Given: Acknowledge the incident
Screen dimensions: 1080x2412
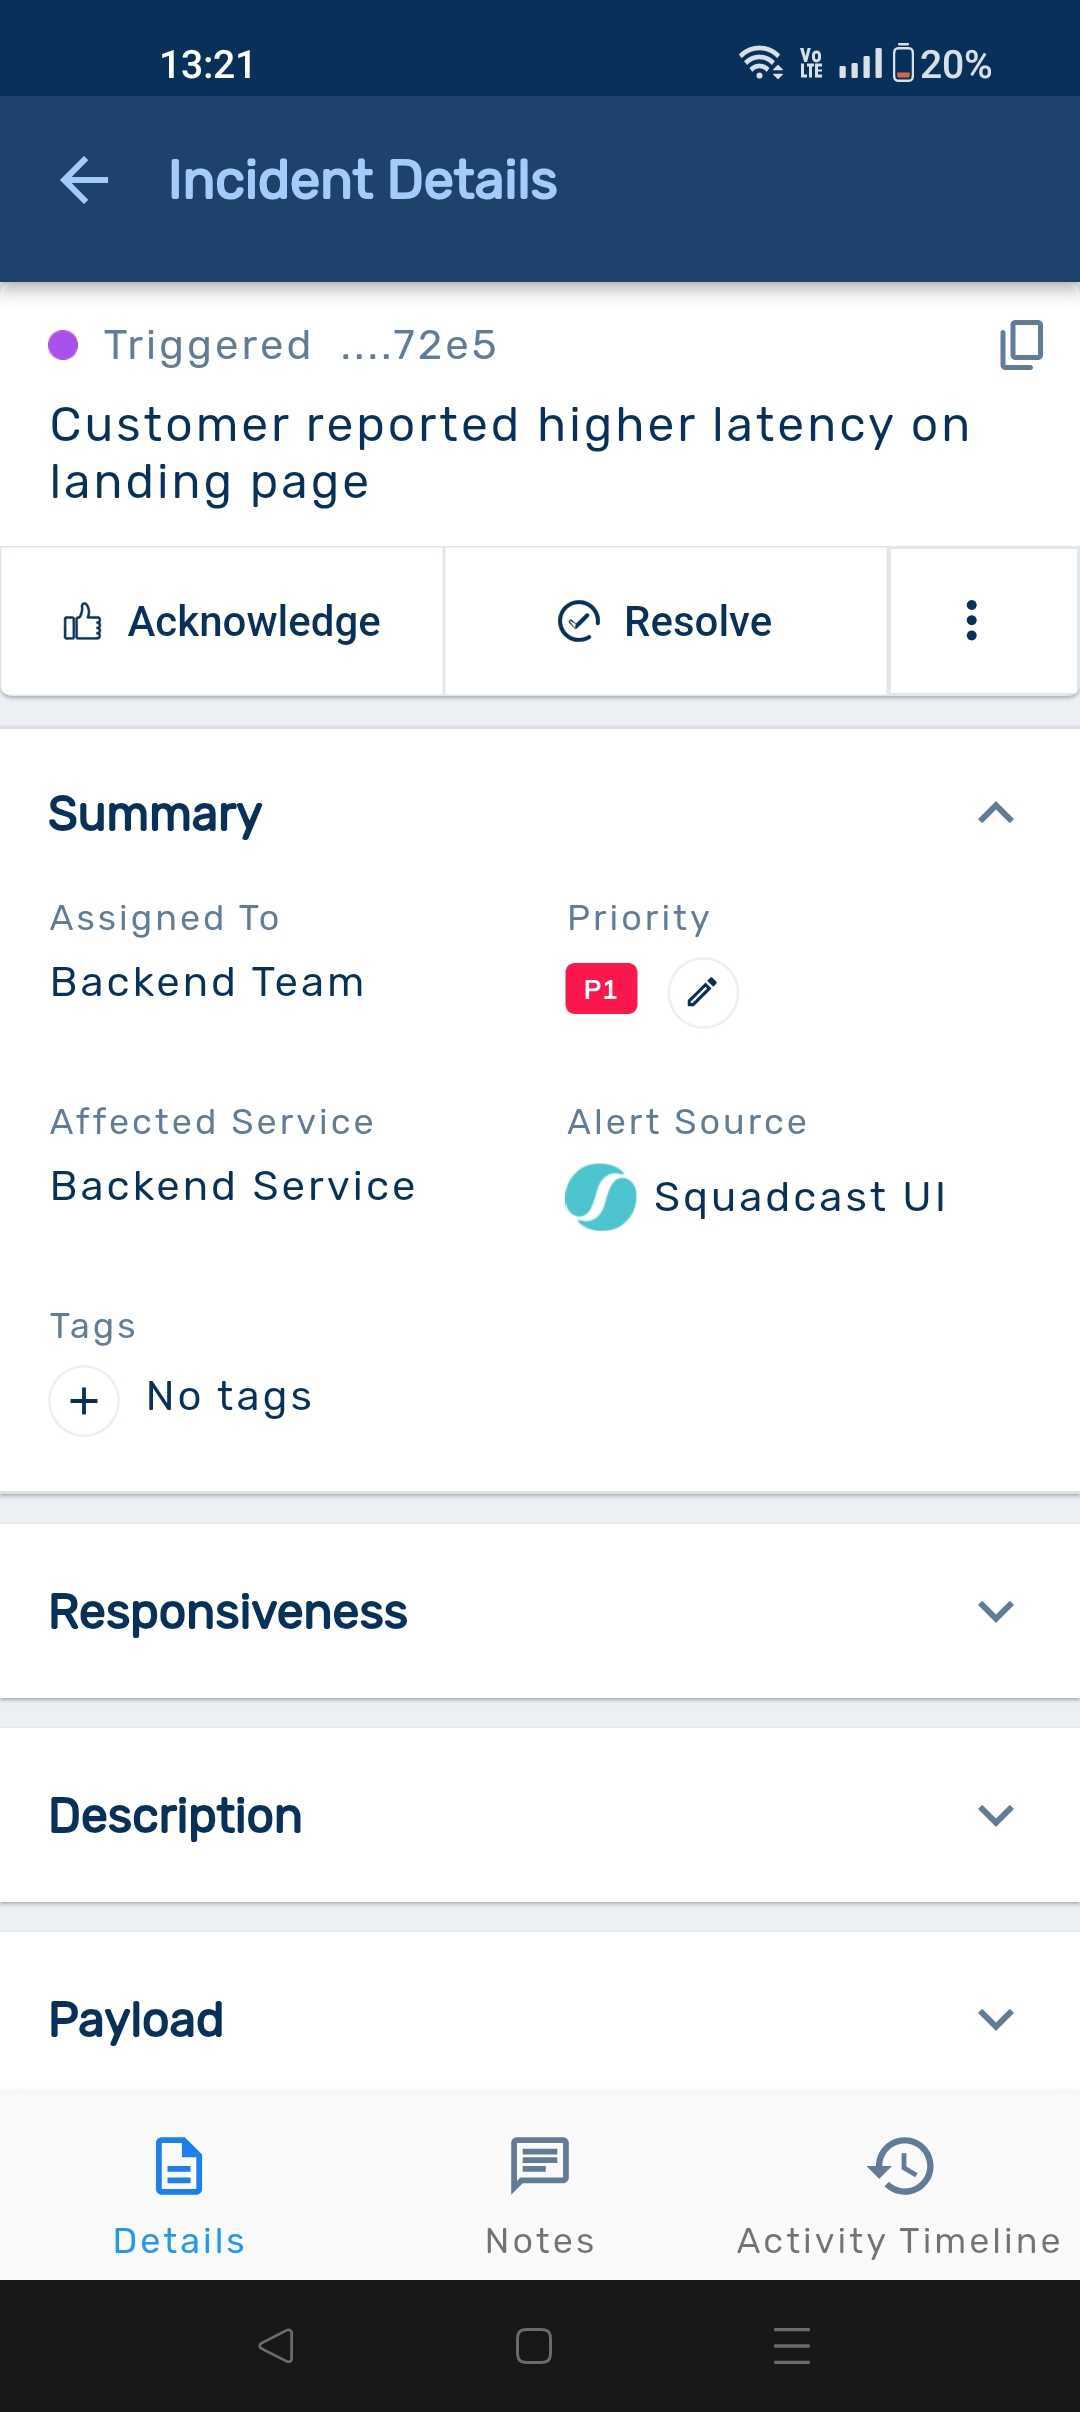Looking at the screenshot, I should [222, 621].
